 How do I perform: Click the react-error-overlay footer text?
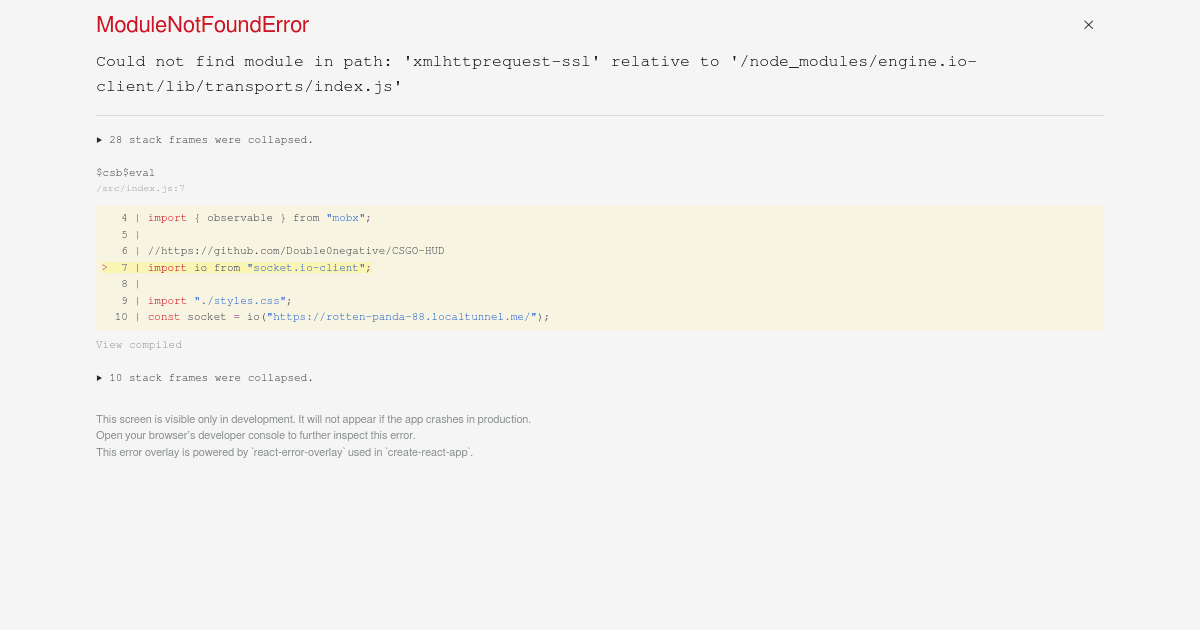(x=284, y=452)
